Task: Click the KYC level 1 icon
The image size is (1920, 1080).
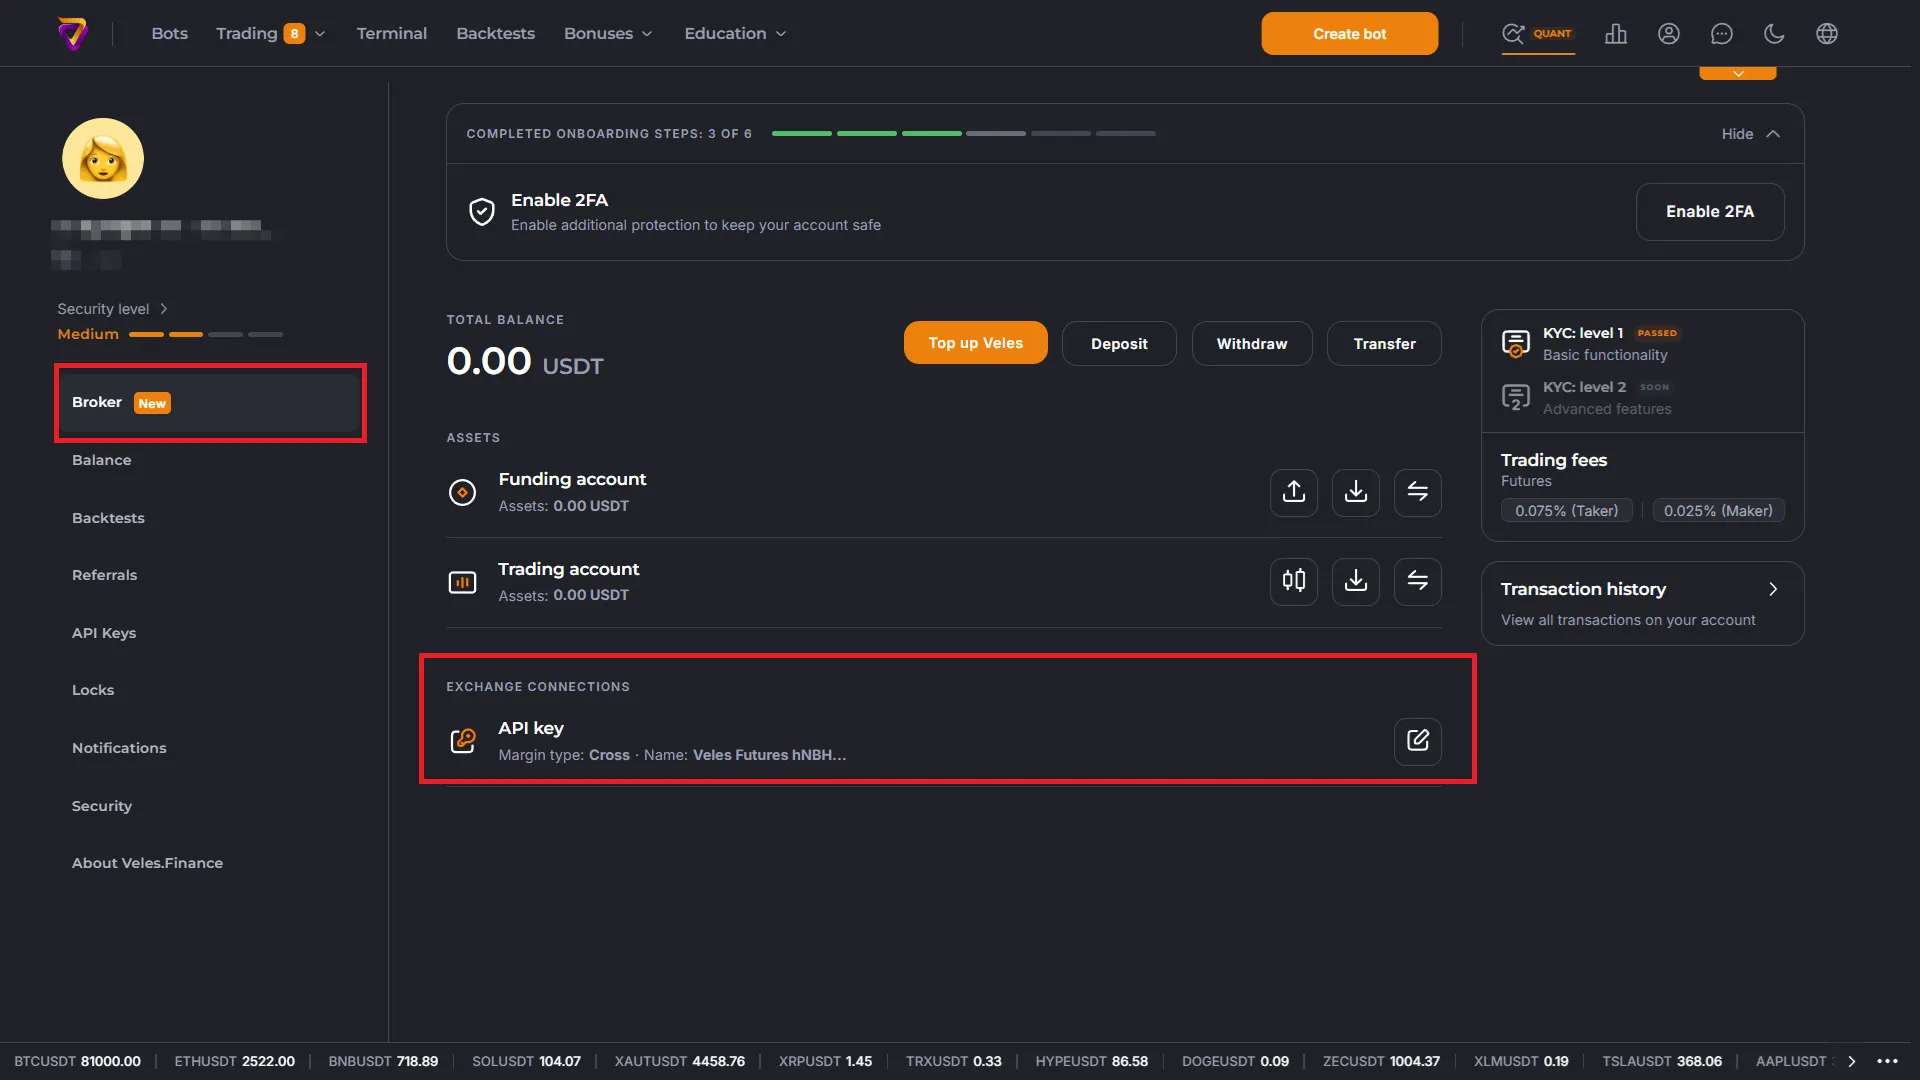Action: point(1516,344)
